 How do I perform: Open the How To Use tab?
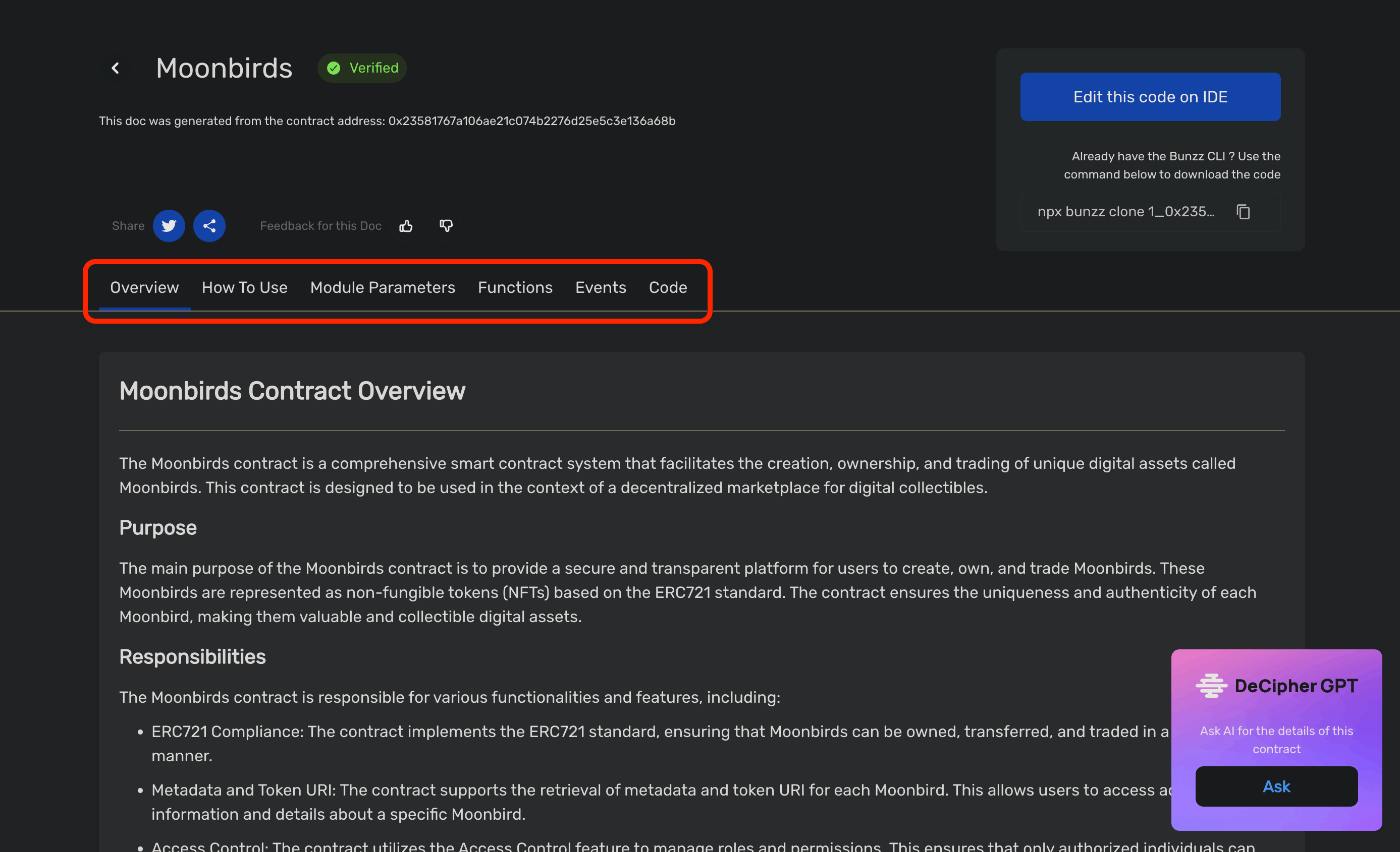[x=245, y=288]
